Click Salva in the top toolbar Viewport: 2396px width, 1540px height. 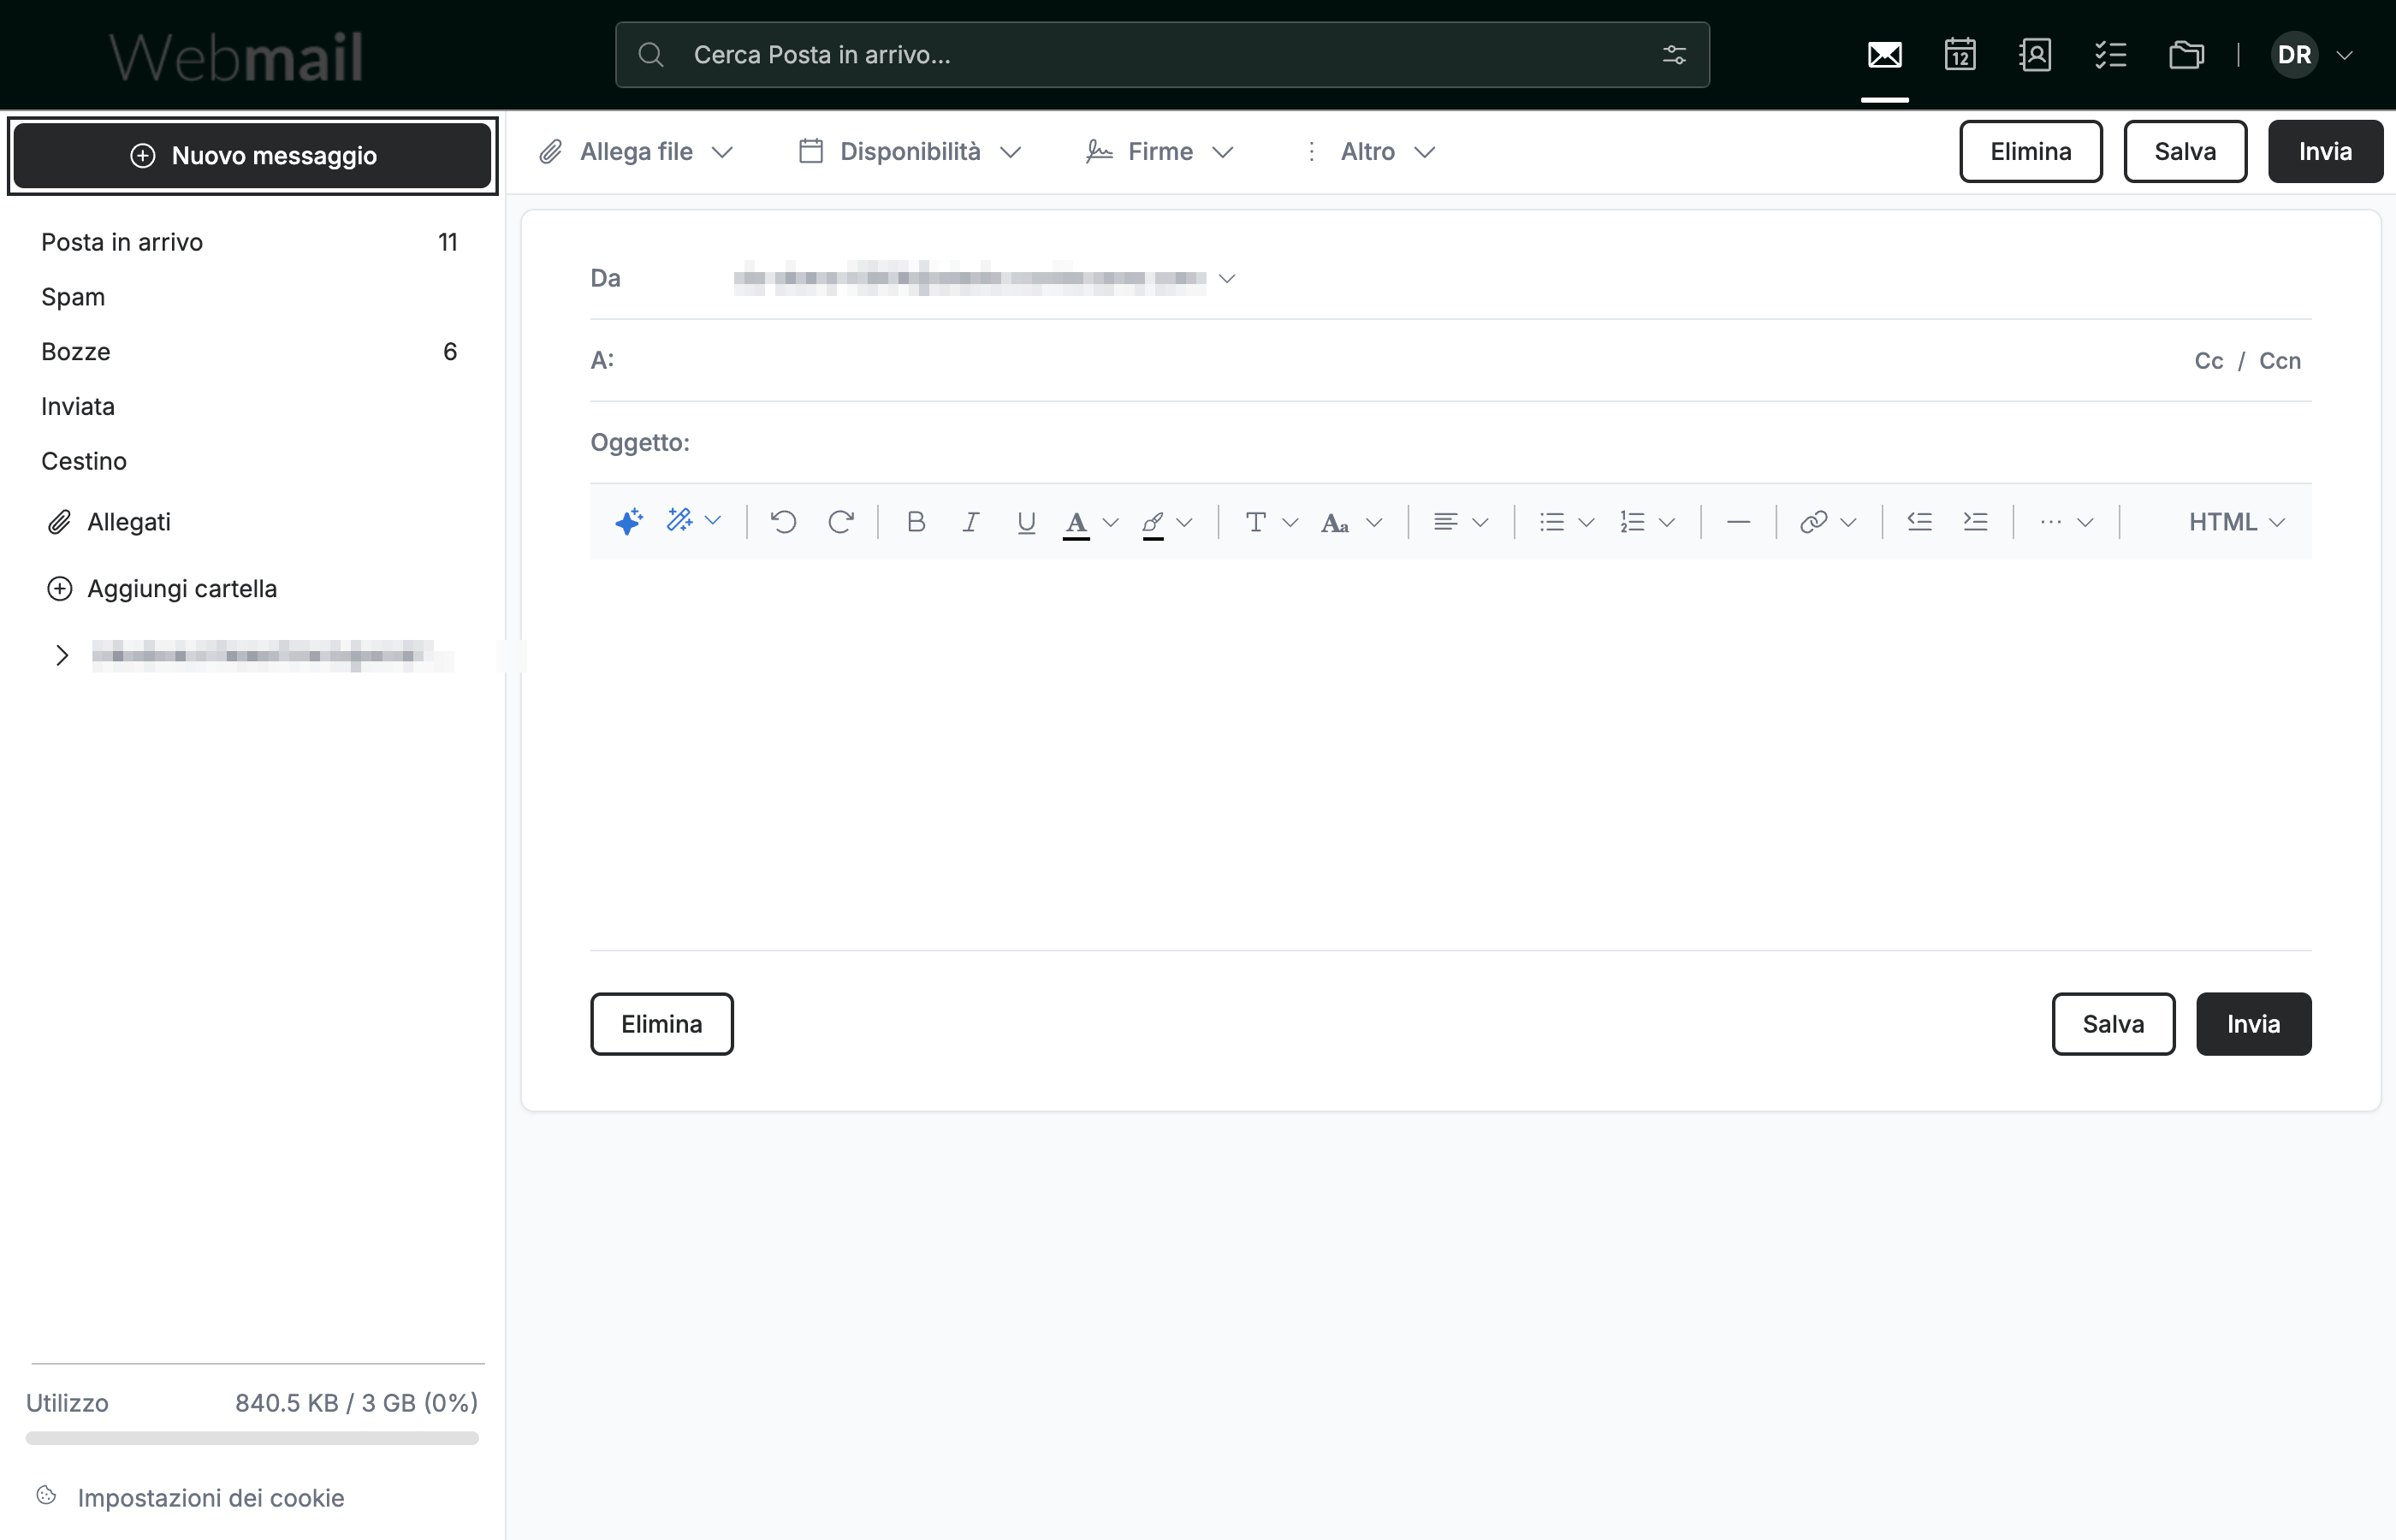tap(2185, 152)
